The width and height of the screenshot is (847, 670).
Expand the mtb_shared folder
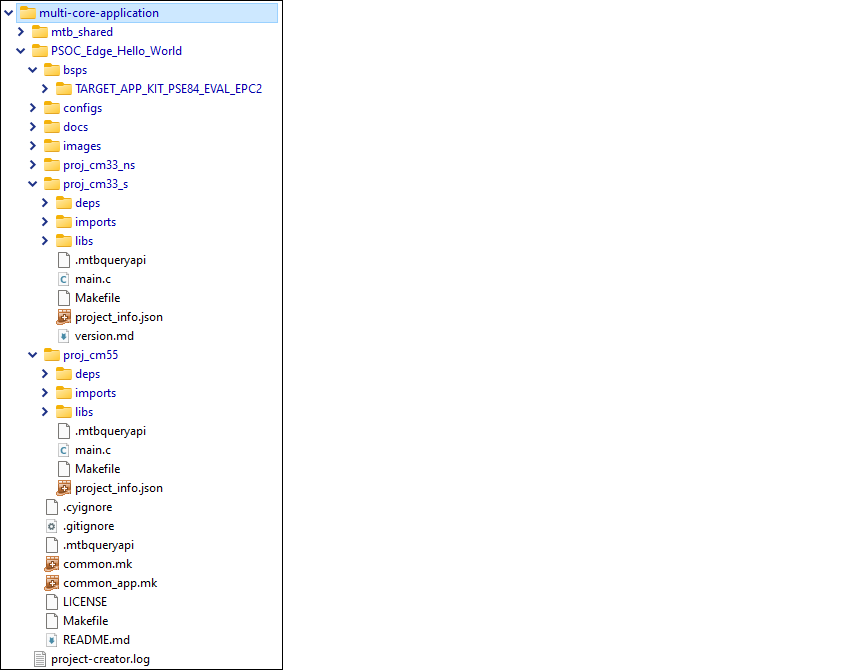tap(21, 32)
